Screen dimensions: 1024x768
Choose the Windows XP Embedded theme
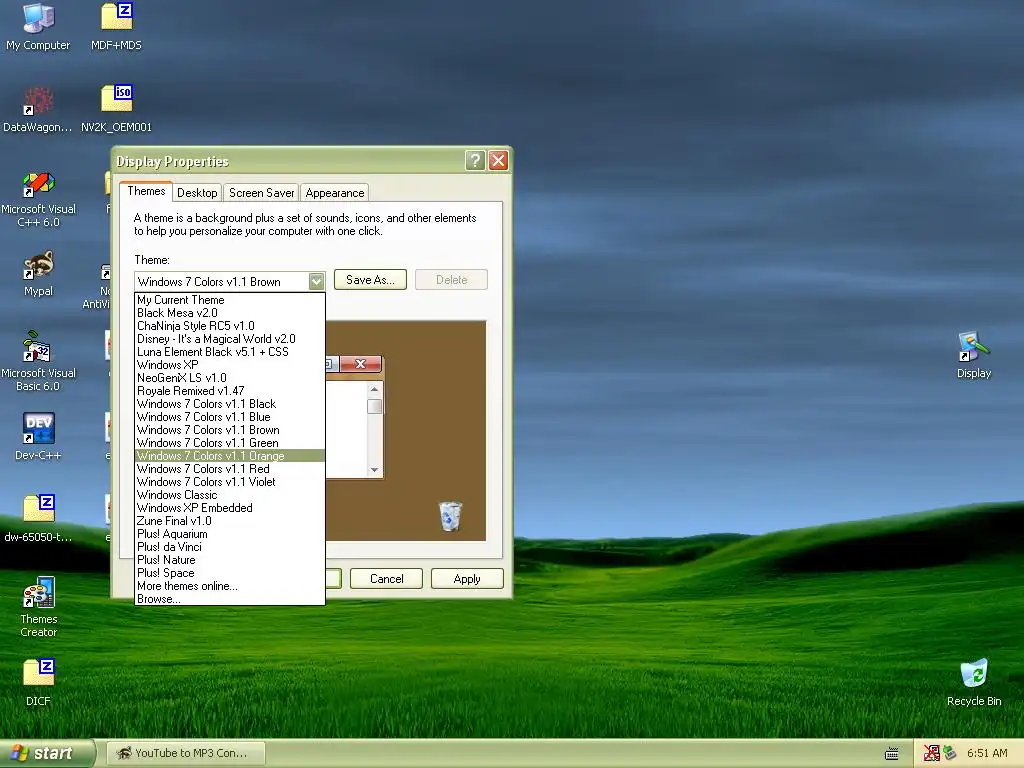pos(229,508)
